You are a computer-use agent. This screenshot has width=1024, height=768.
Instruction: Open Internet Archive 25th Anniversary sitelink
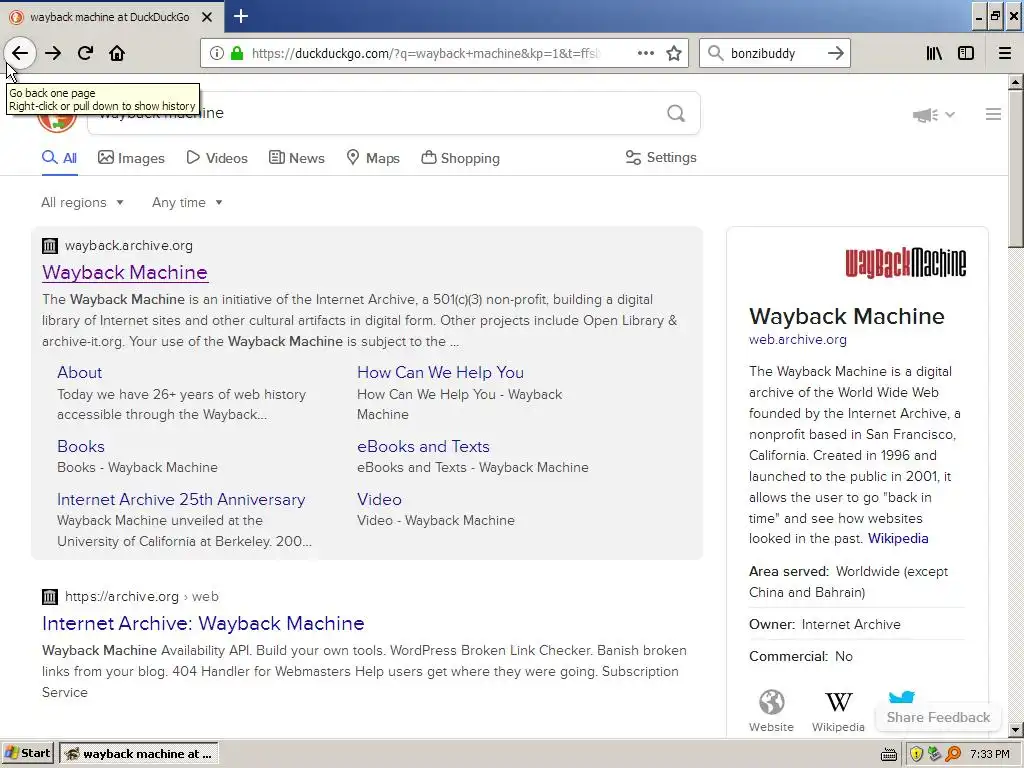(181, 500)
